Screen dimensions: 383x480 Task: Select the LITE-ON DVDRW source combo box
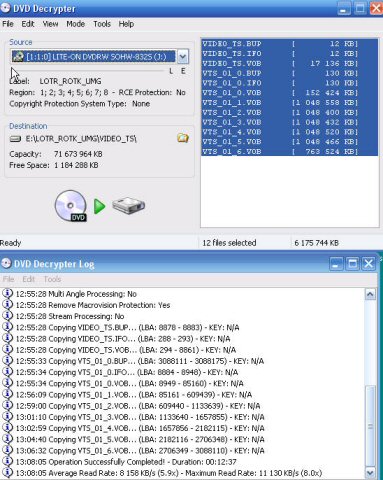coord(99,57)
